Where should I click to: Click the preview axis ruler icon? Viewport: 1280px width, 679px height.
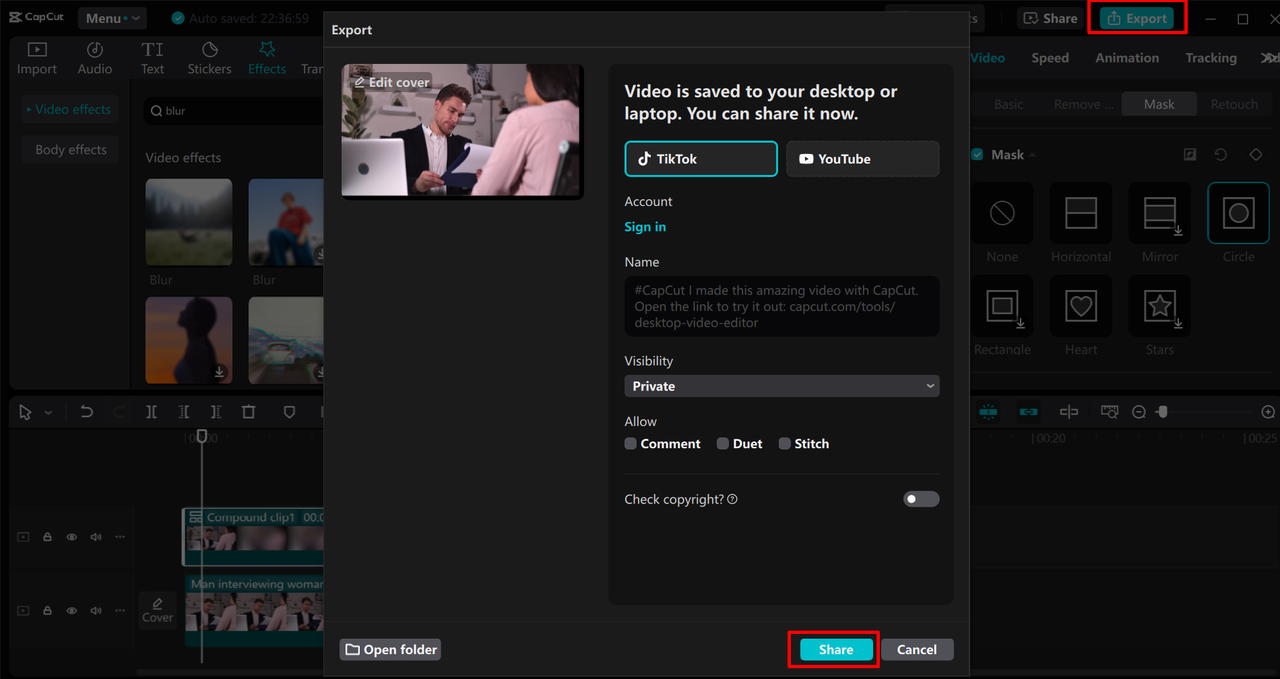(1069, 412)
